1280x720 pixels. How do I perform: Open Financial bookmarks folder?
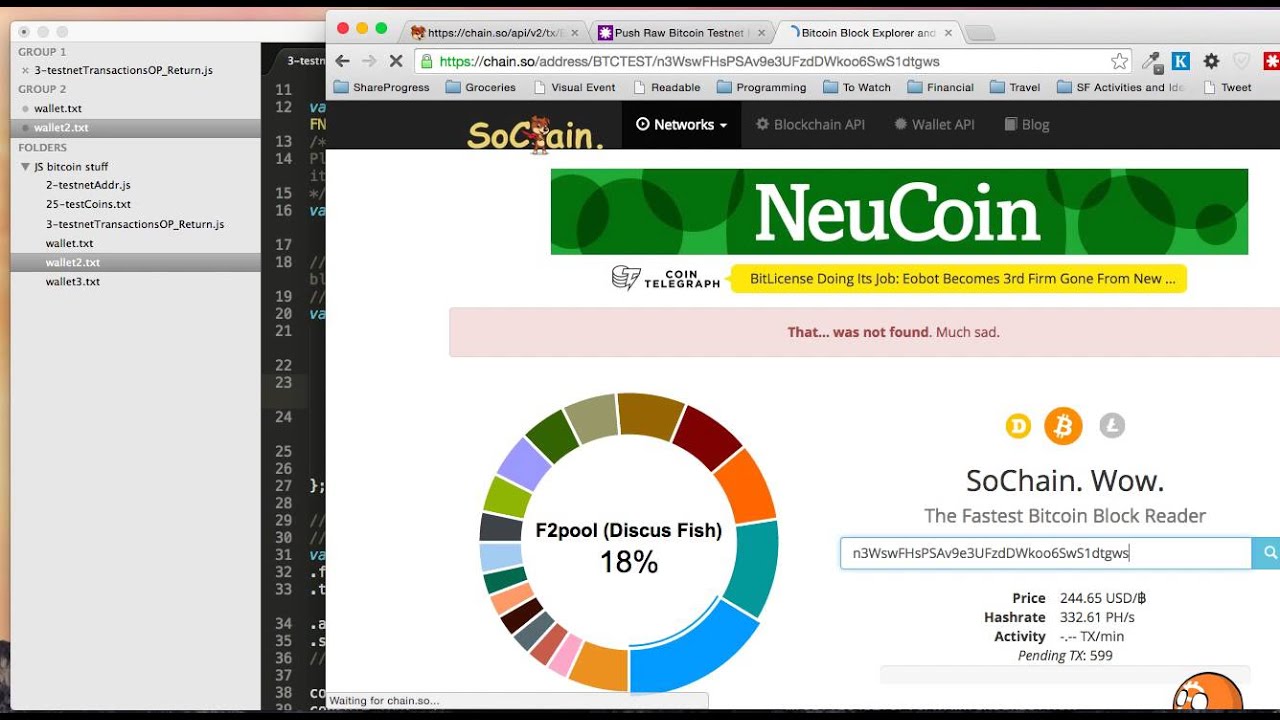[x=941, y=87]
